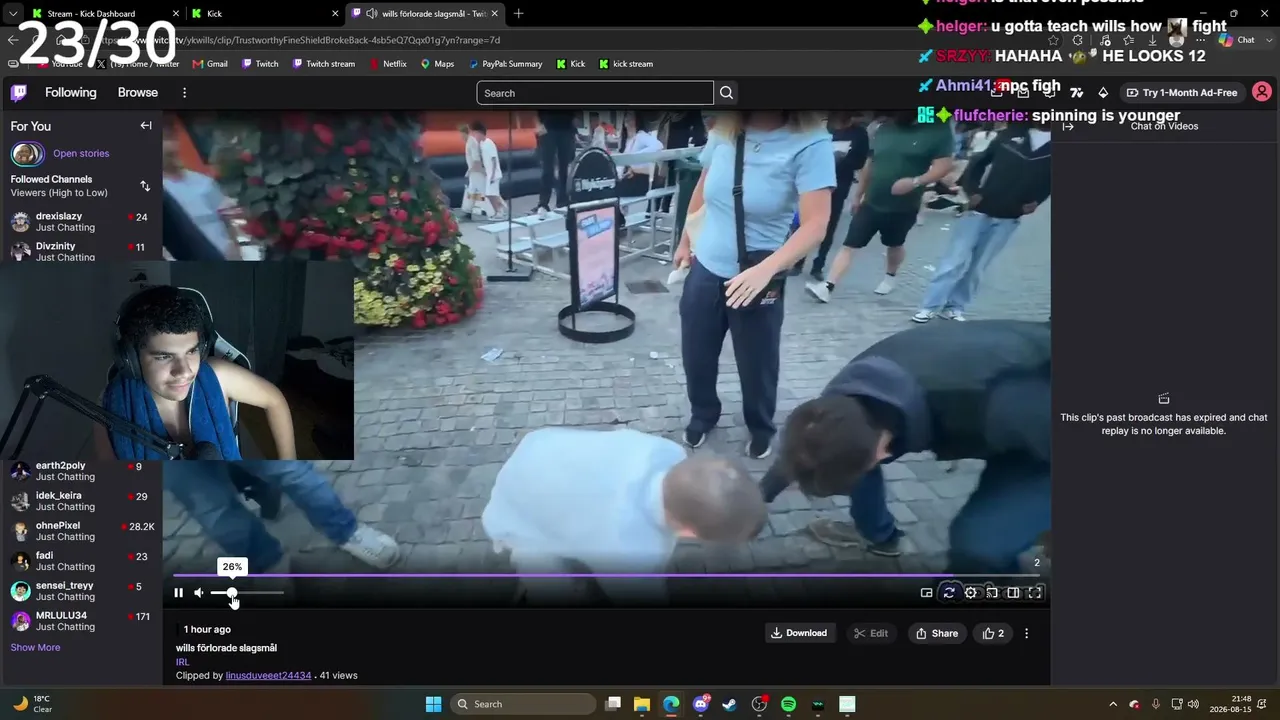Open Spotify from taskbar

click(788, 704)
